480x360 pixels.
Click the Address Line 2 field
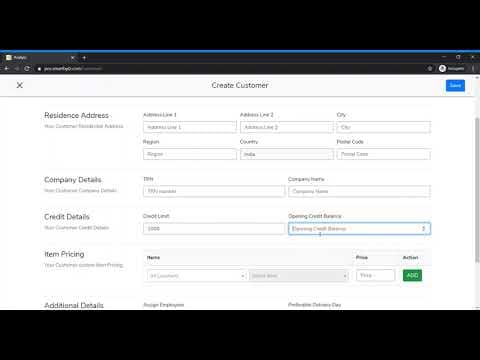click(x=287, y=127)
